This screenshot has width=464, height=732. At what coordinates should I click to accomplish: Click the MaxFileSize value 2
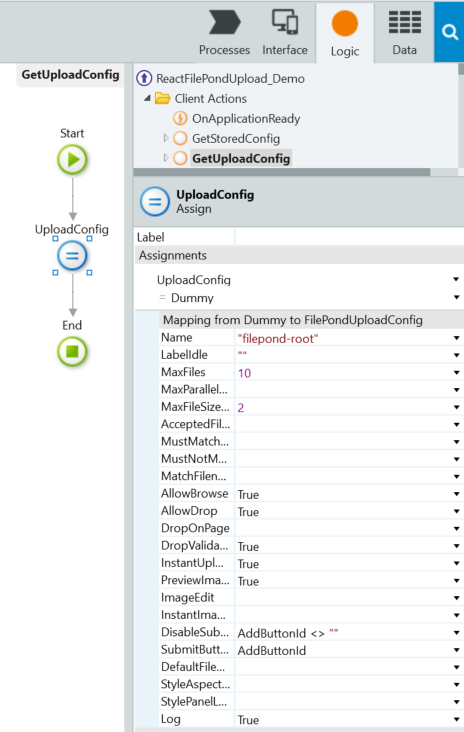[241, 408]
